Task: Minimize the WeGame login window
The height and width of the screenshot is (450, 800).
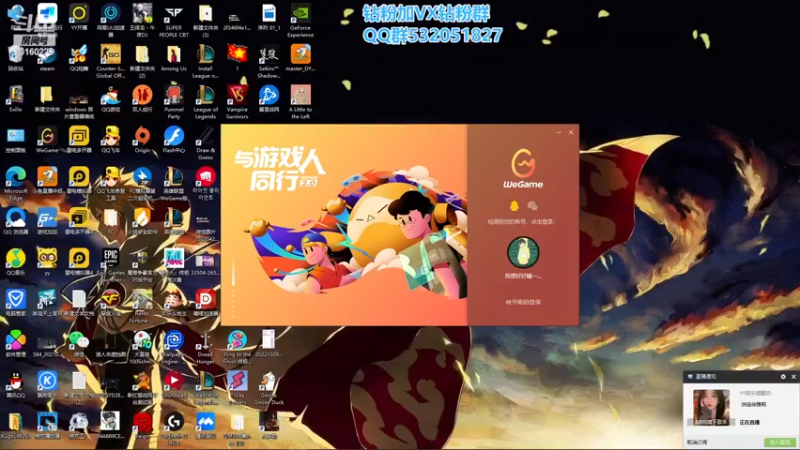Action: click(559, 132)
